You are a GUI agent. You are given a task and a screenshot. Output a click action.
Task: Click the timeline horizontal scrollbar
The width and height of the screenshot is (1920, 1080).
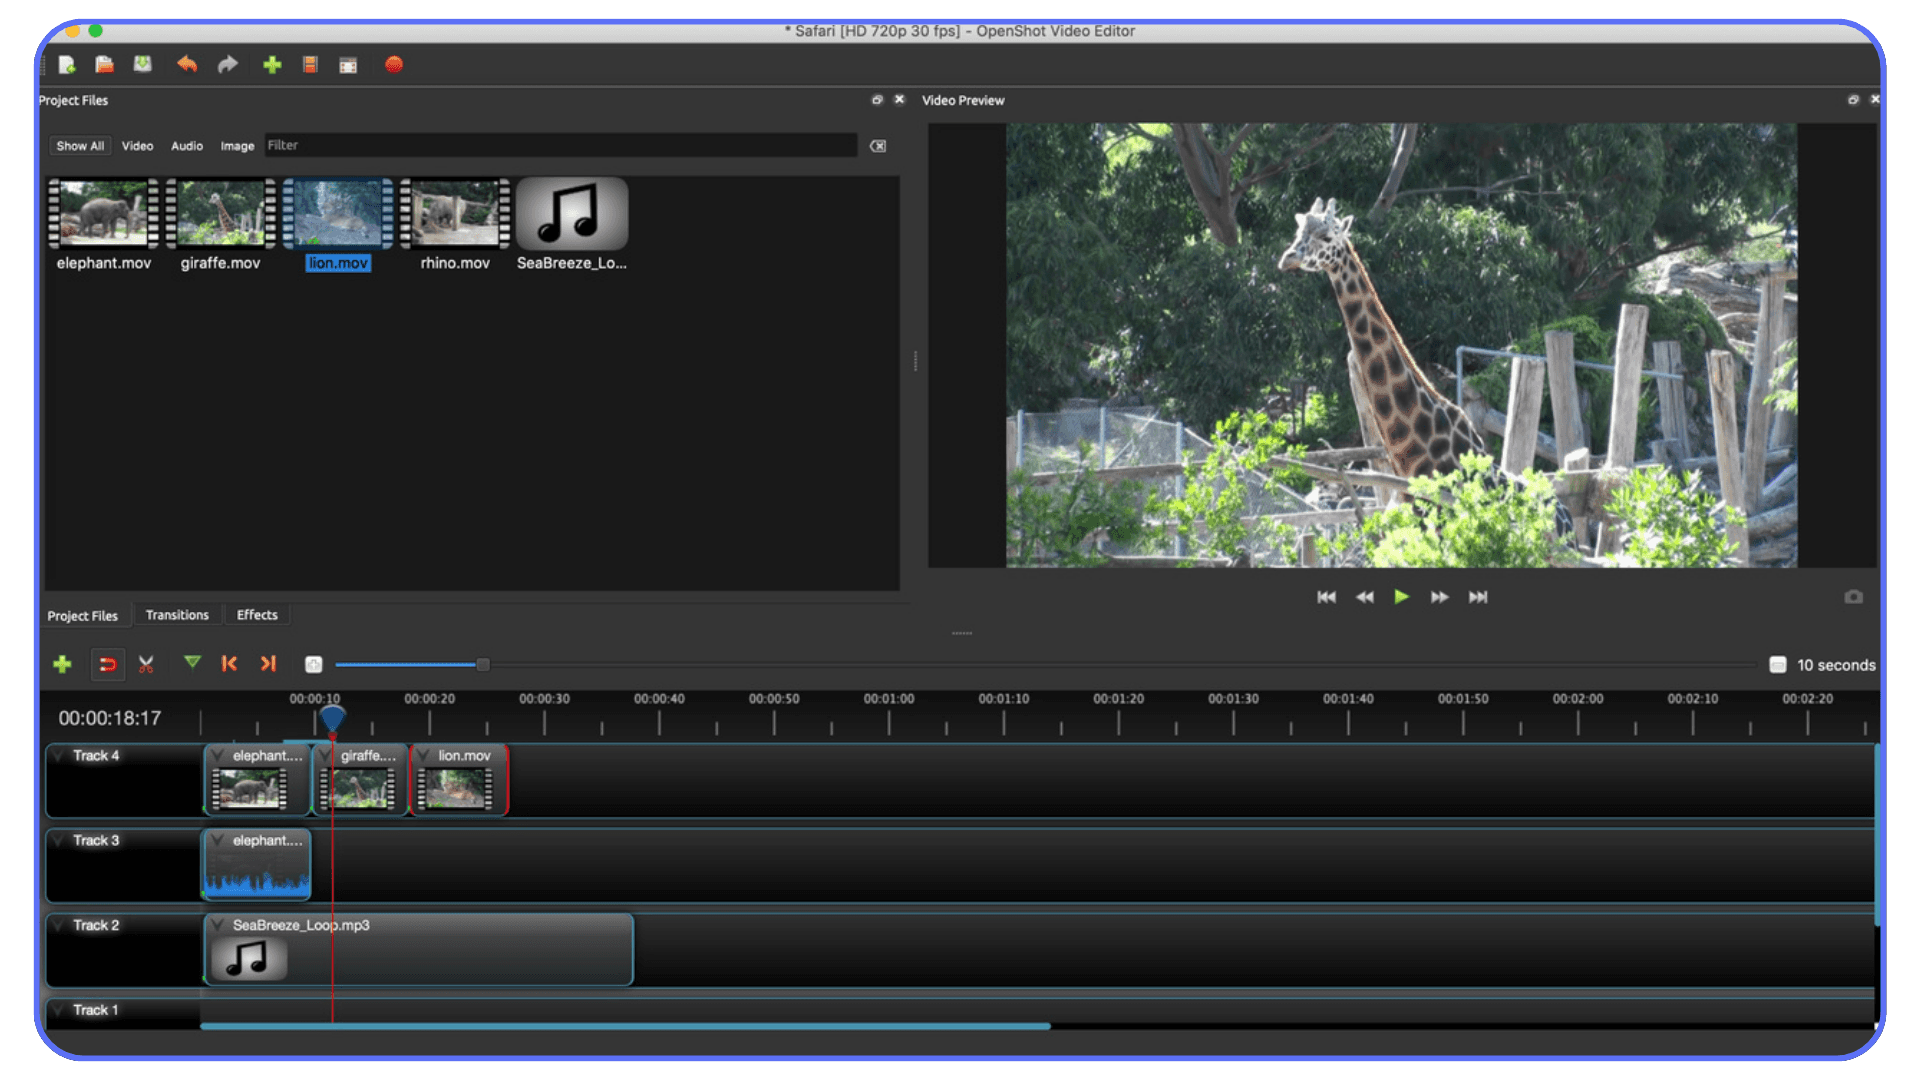point(625,1026)
